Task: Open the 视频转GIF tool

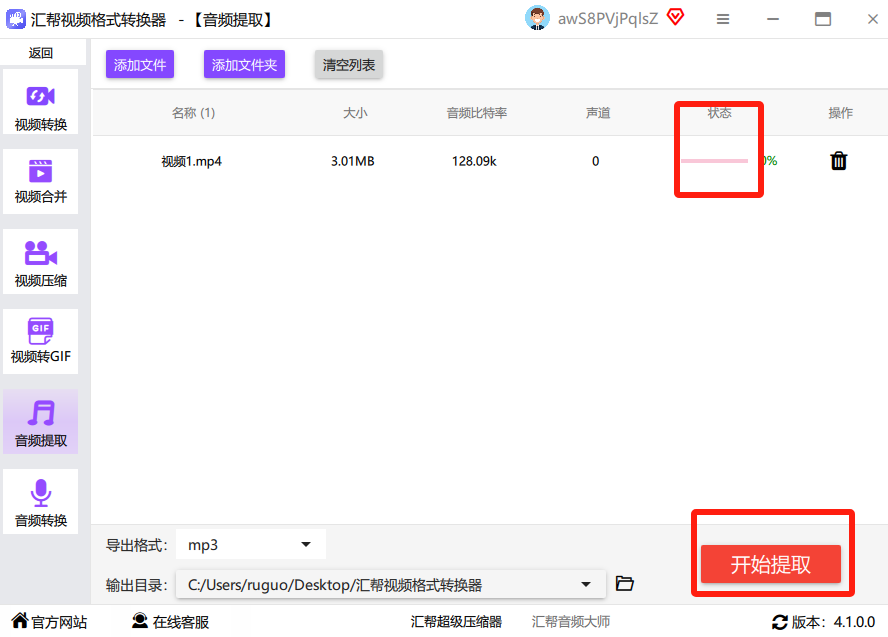Action: pos(41,341)
